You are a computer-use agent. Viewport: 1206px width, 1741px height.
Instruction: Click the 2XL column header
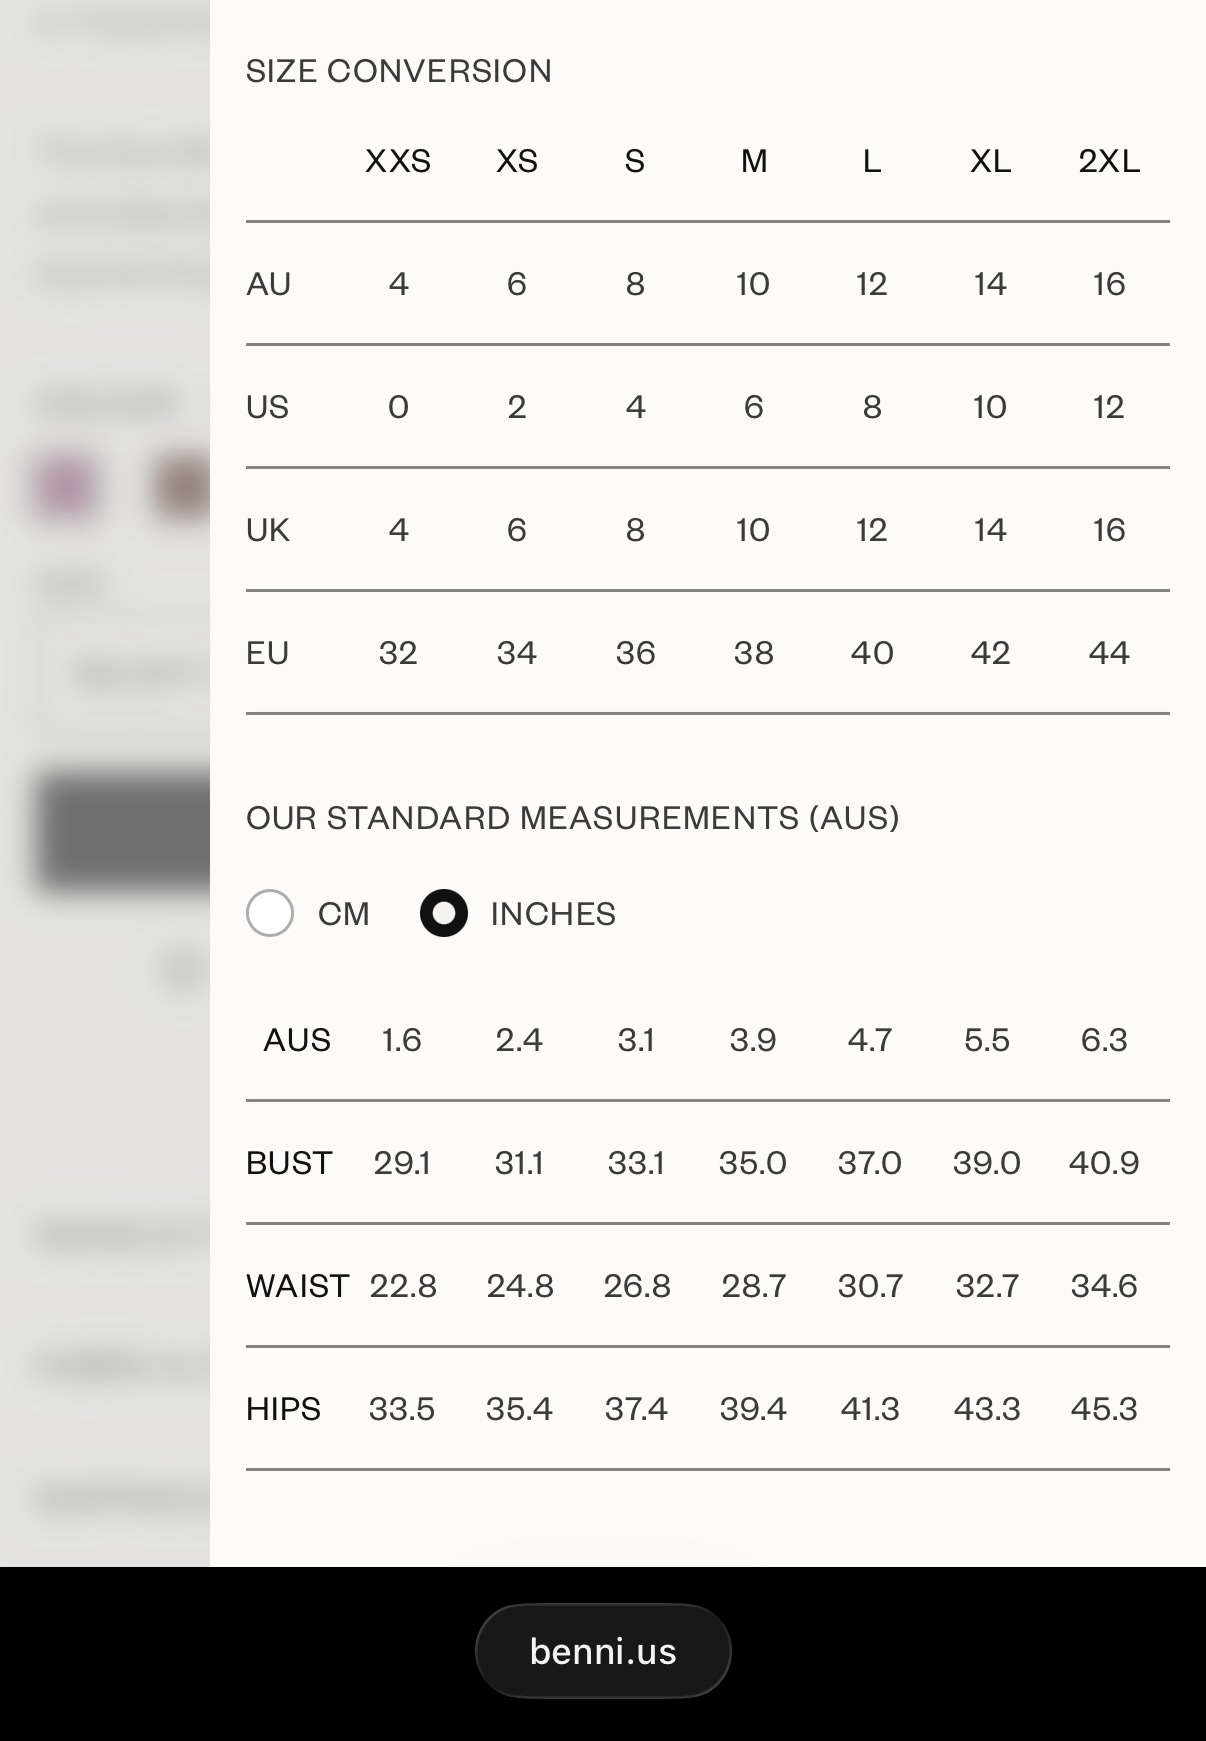click(1109, 161)
